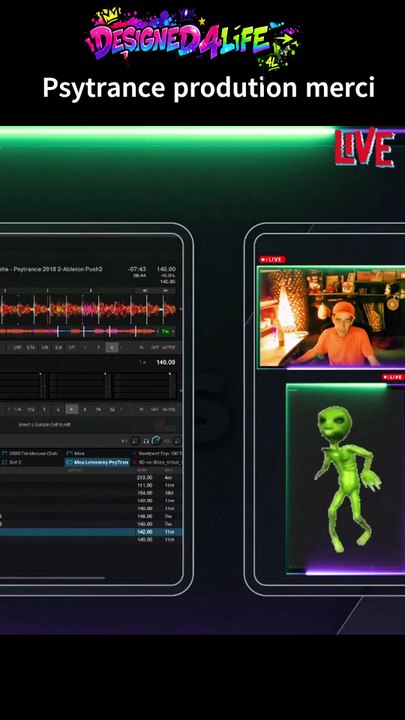Sort the track list by KEY column
Viewport: 405px width, 720px height.
168,470
